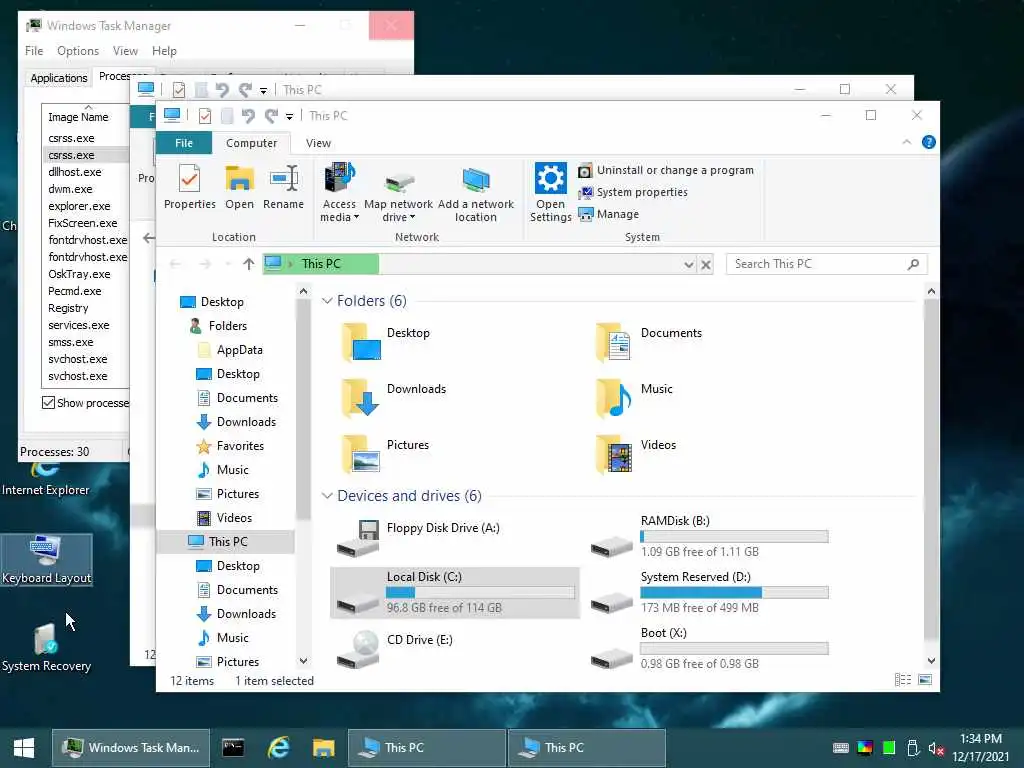Open Task Manager File menu
Image resolution: width=1024 pixels, height=768 pixels.
(34, 51)
